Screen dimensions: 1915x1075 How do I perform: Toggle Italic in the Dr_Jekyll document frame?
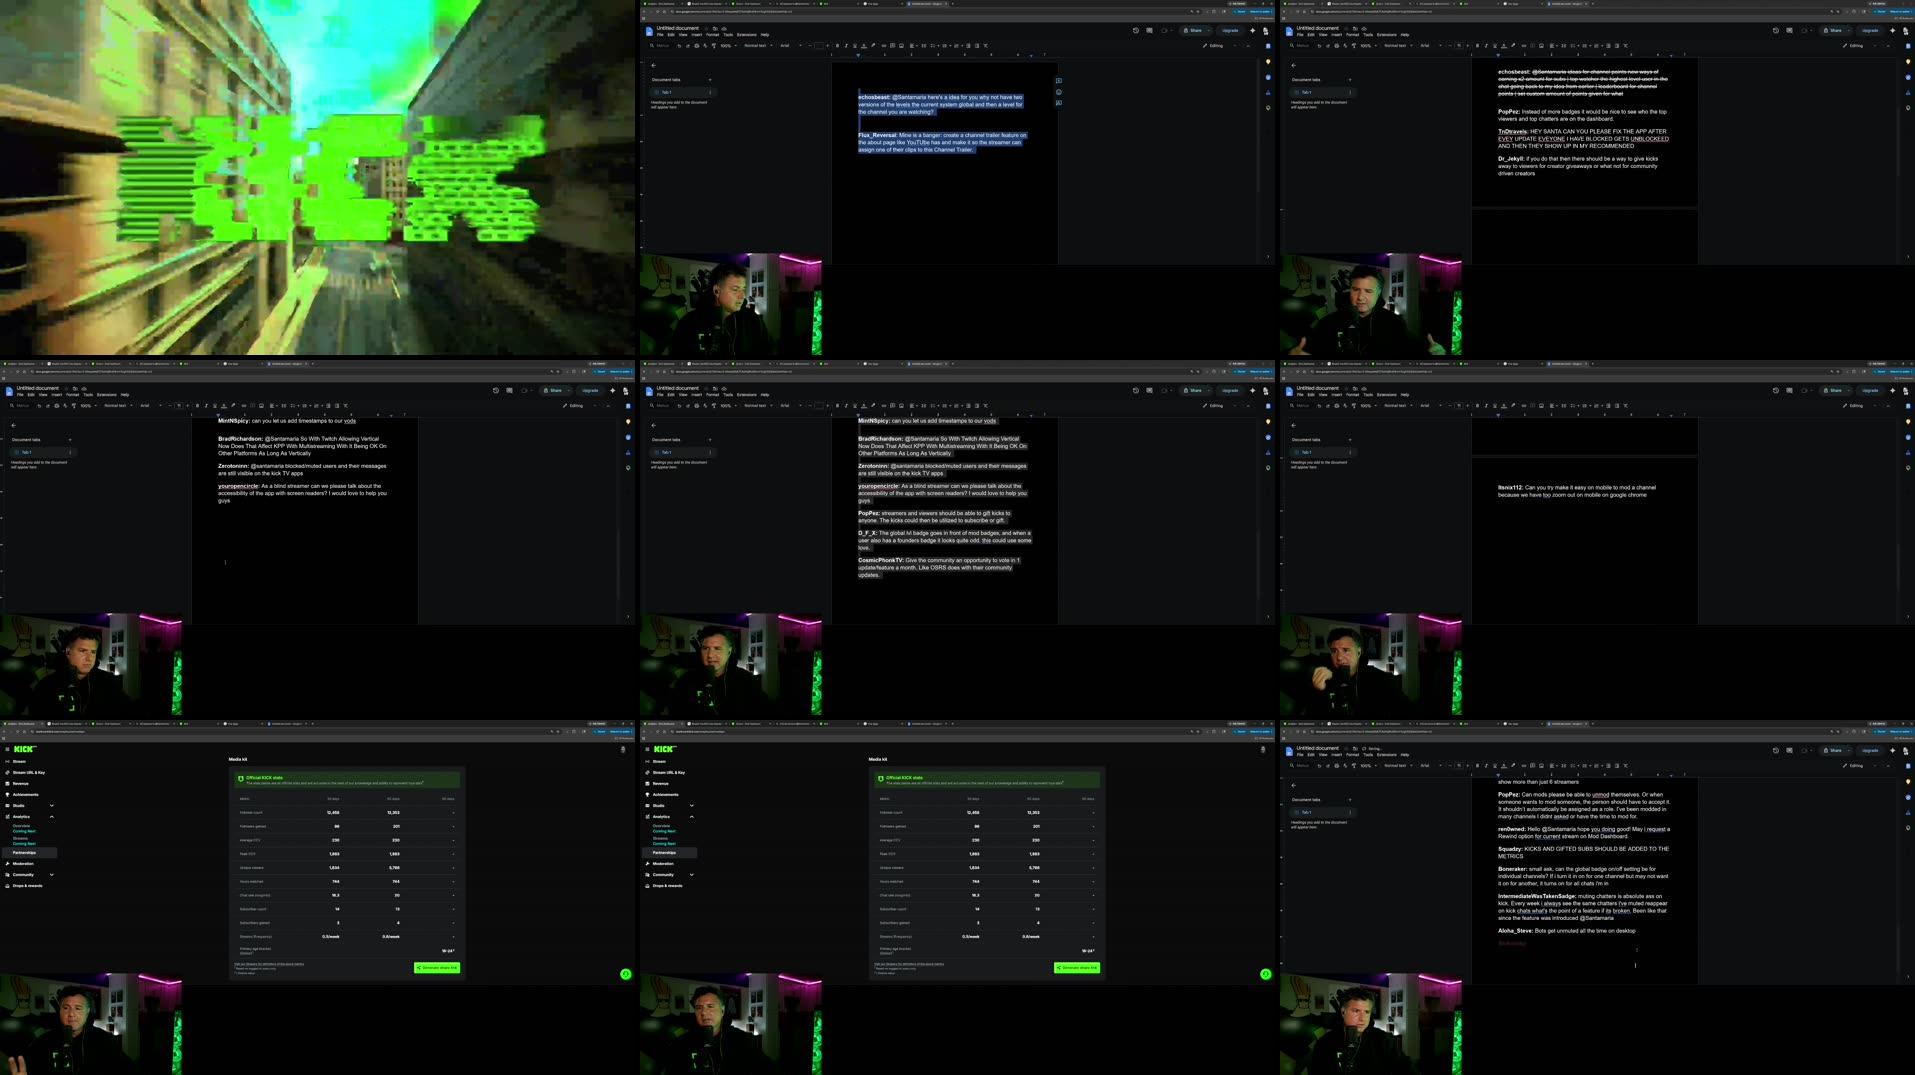tap(1486, 46)
